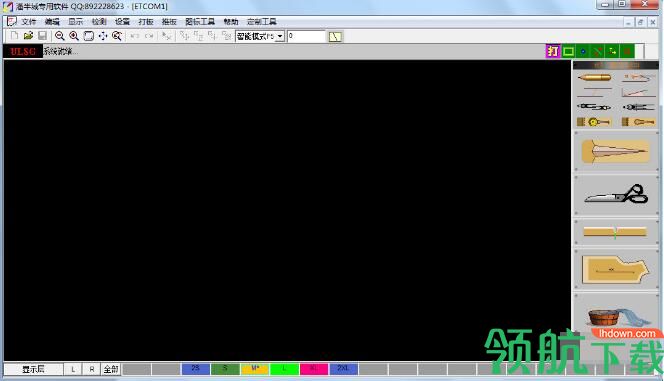Select the right tape measure tool

pyautogui.click(x=638, y=122)
